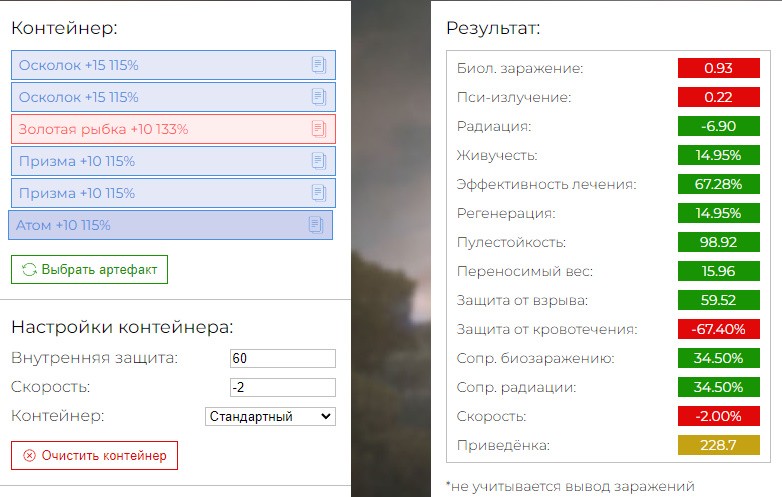
Task: Copy the second Призма +10 115% entry
Action: coord(319,192)
